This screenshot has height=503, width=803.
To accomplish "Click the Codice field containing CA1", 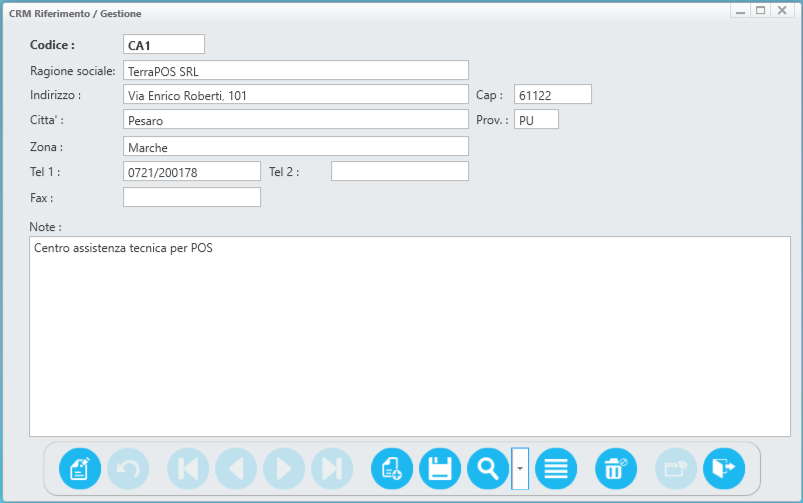I will tap(164, 45).
